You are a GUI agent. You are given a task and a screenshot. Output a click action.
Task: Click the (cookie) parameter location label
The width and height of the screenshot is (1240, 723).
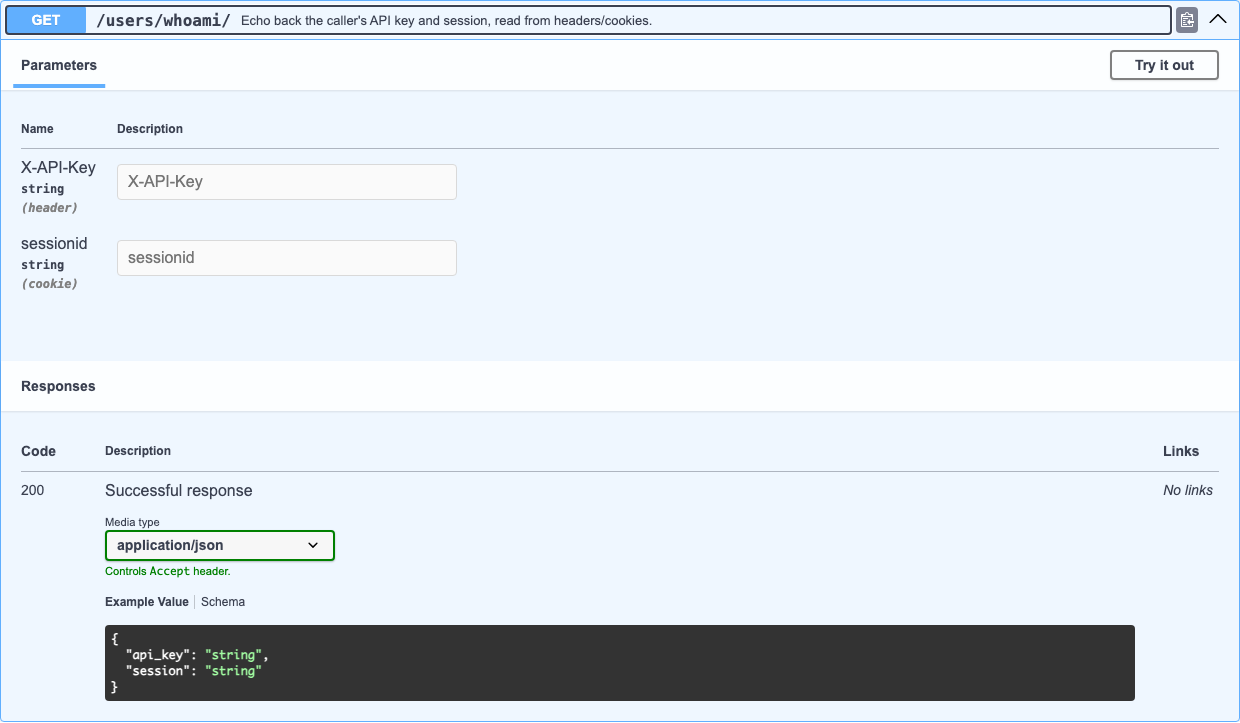[49, 284]
